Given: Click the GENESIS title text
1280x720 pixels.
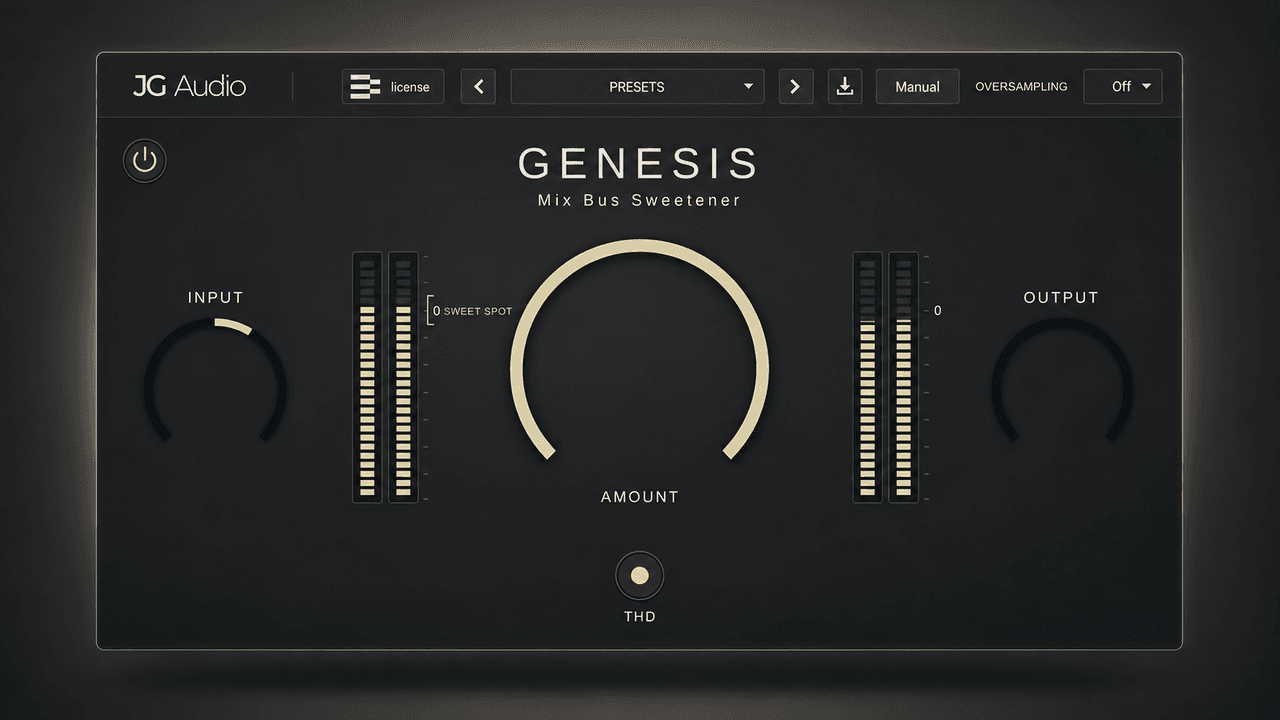Looking at the screenshot, I should pyautogui.click(x=639, y=163).
